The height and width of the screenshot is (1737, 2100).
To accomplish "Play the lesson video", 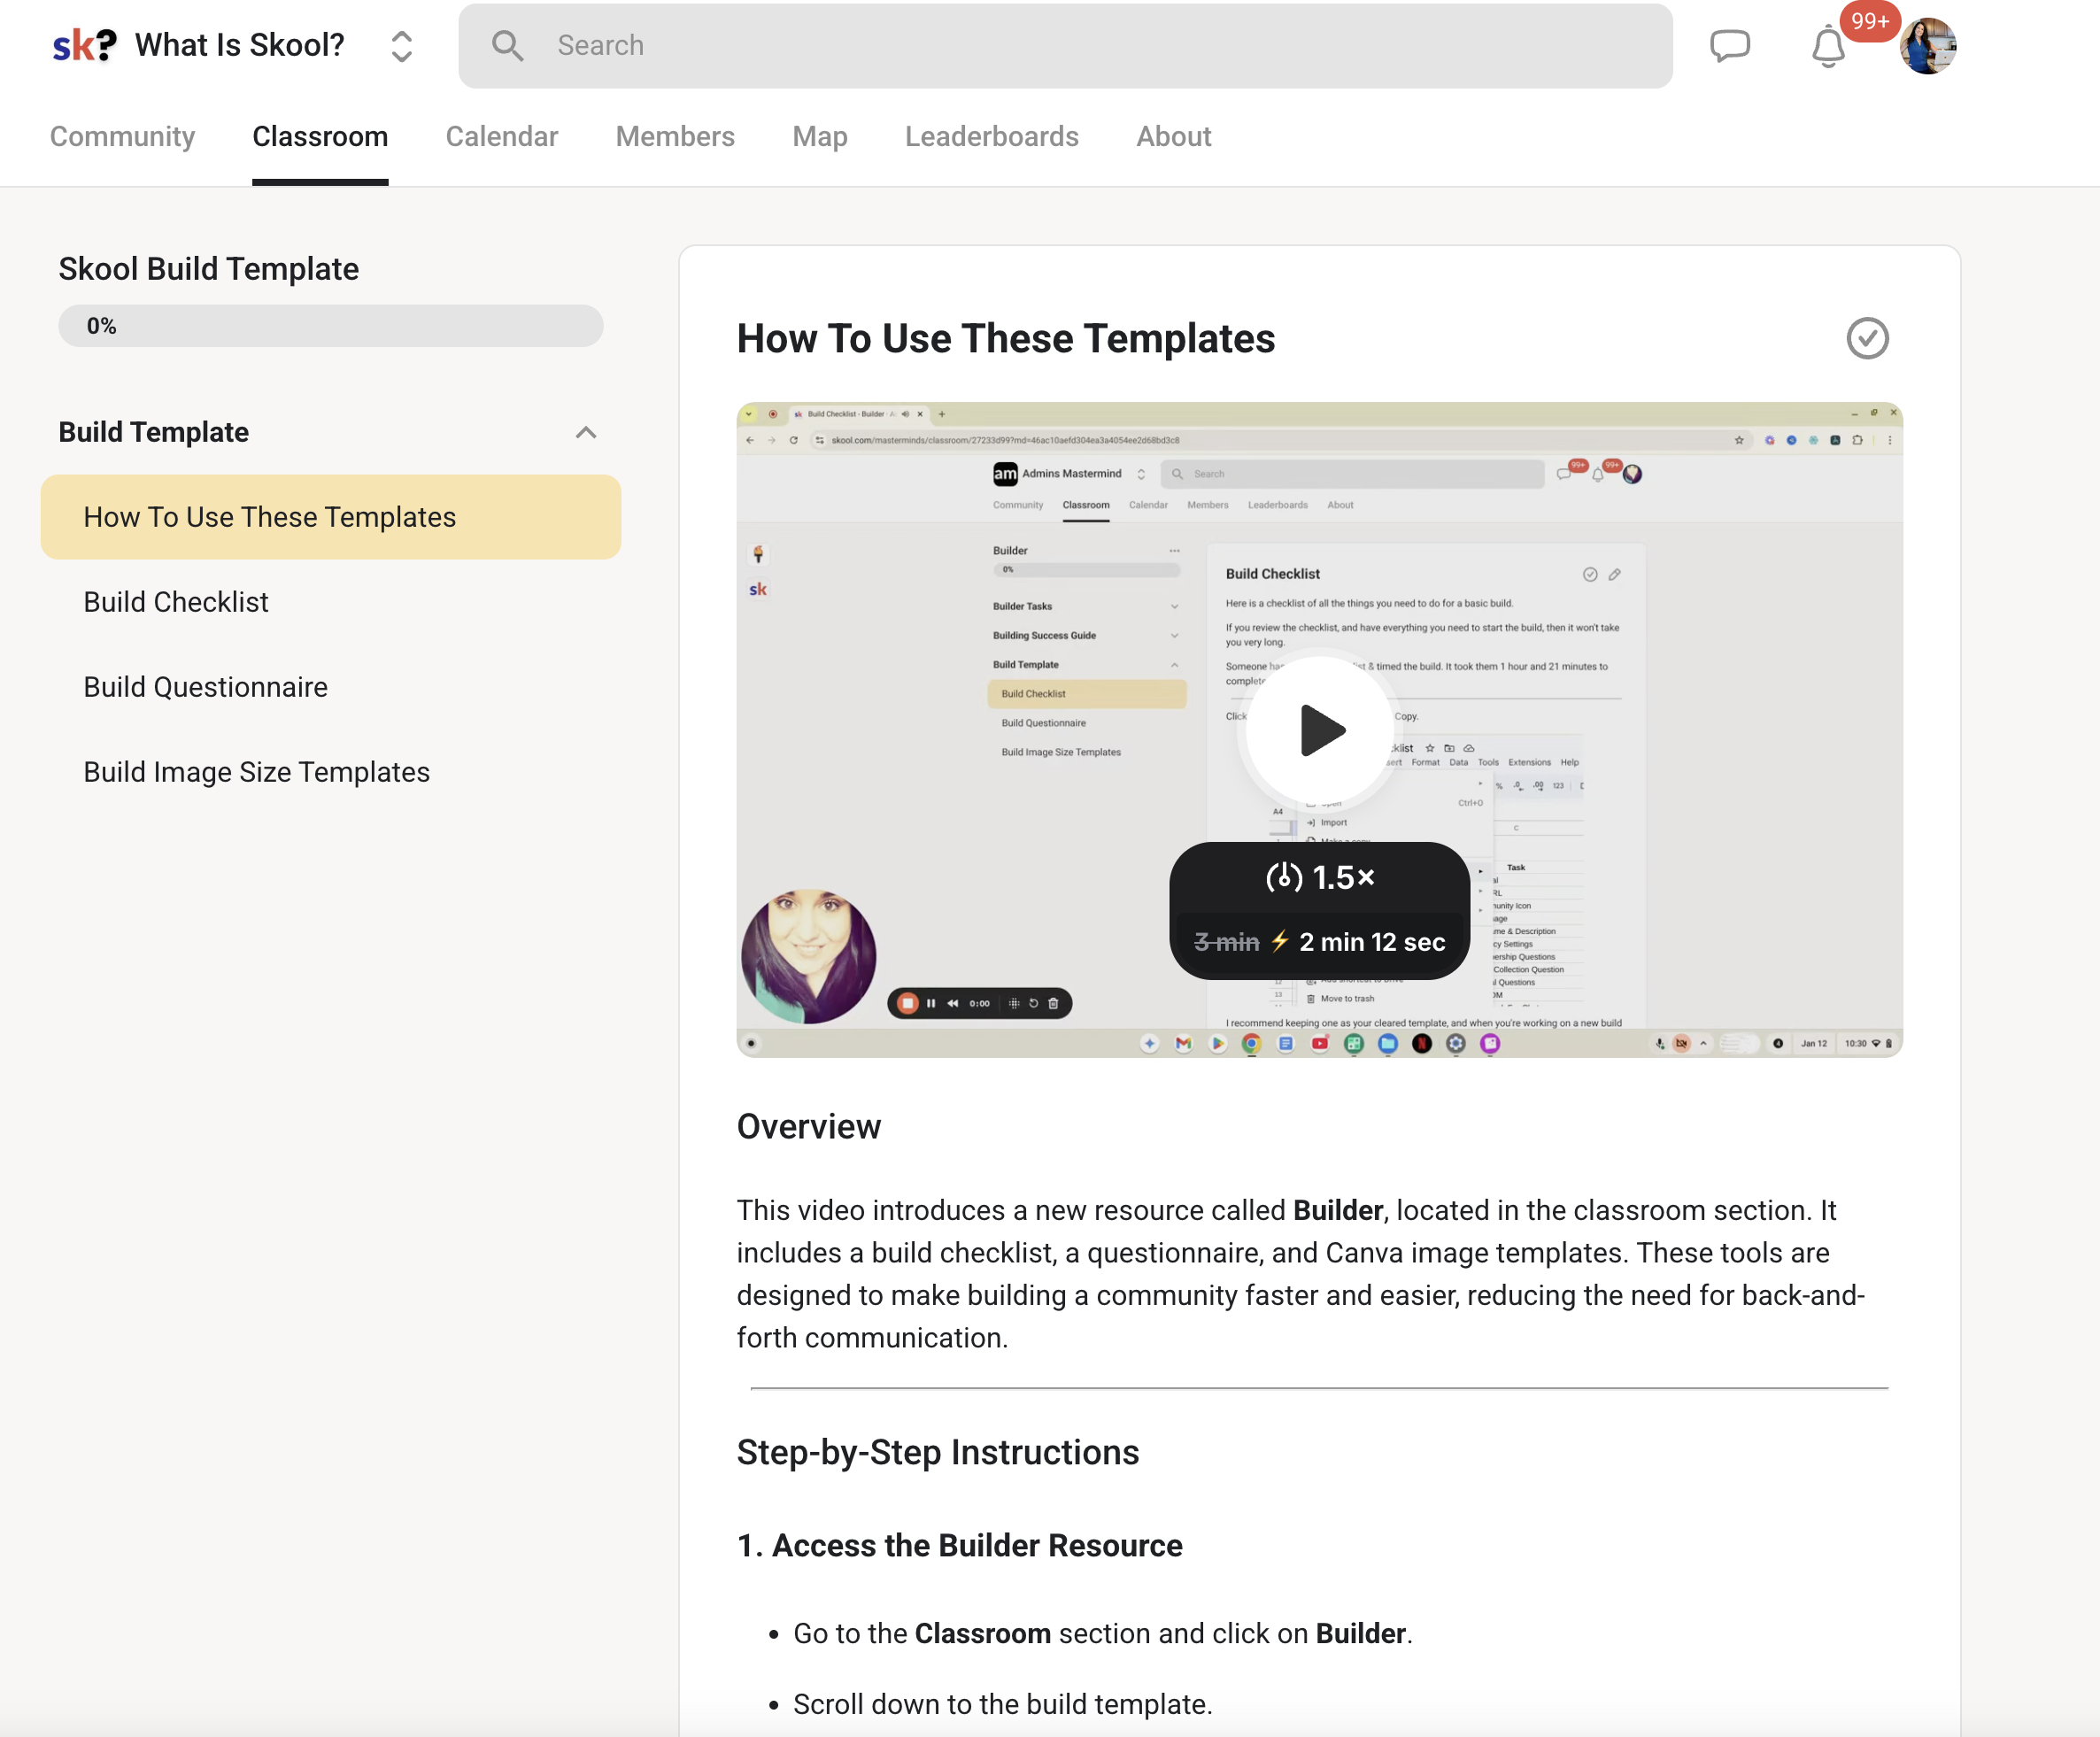I will pos(1320,730).
